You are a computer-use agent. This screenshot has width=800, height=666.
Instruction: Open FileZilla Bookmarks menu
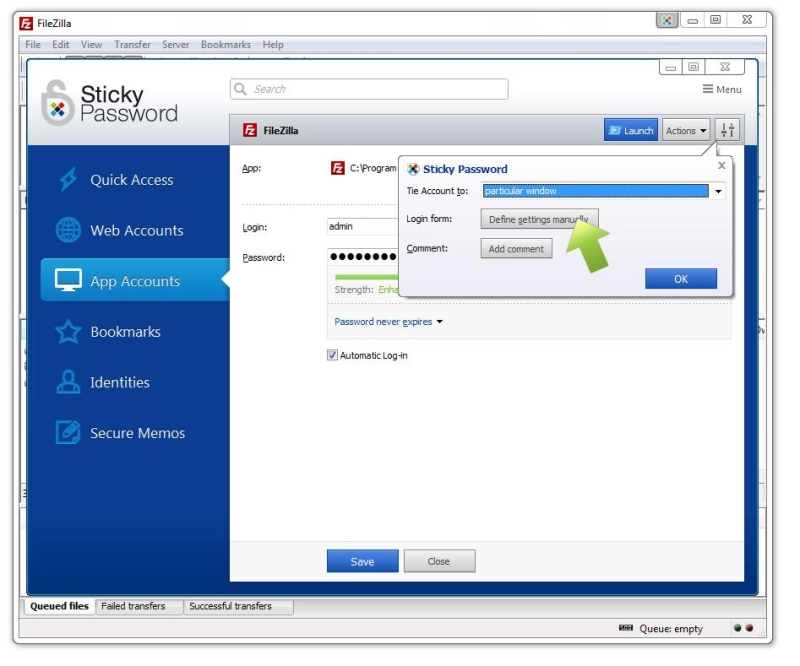[226, 45]
